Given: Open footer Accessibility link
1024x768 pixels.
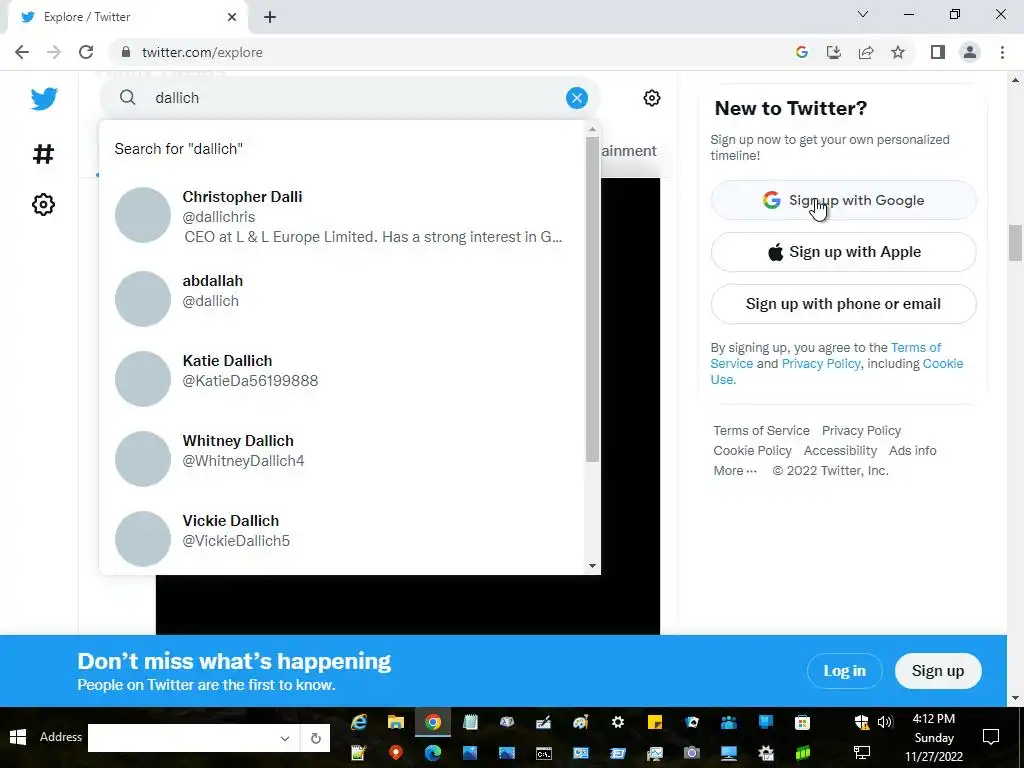Looking at the screenshot, I should pyautogui.click(x=840, y=451).
